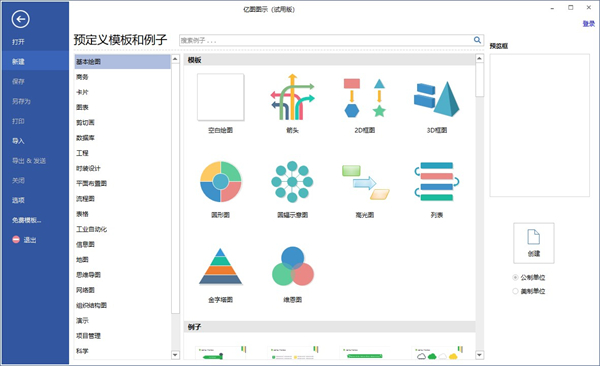
Task: Select the 美制单位 US units radio
Action: (x=515, y=291)
